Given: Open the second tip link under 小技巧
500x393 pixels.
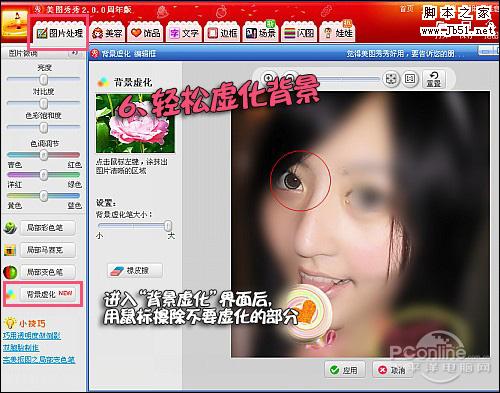Looking at the screenshot, I should [21, 348].
